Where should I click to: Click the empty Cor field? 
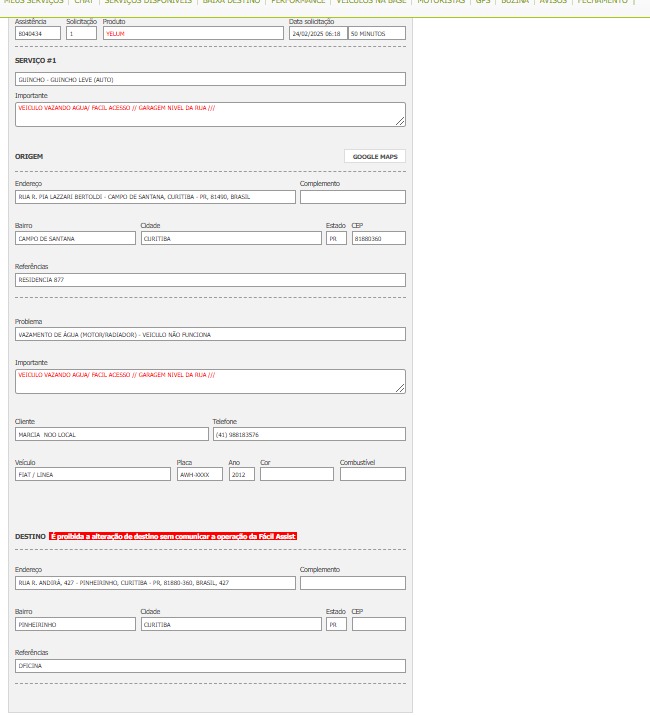(297, 474)
